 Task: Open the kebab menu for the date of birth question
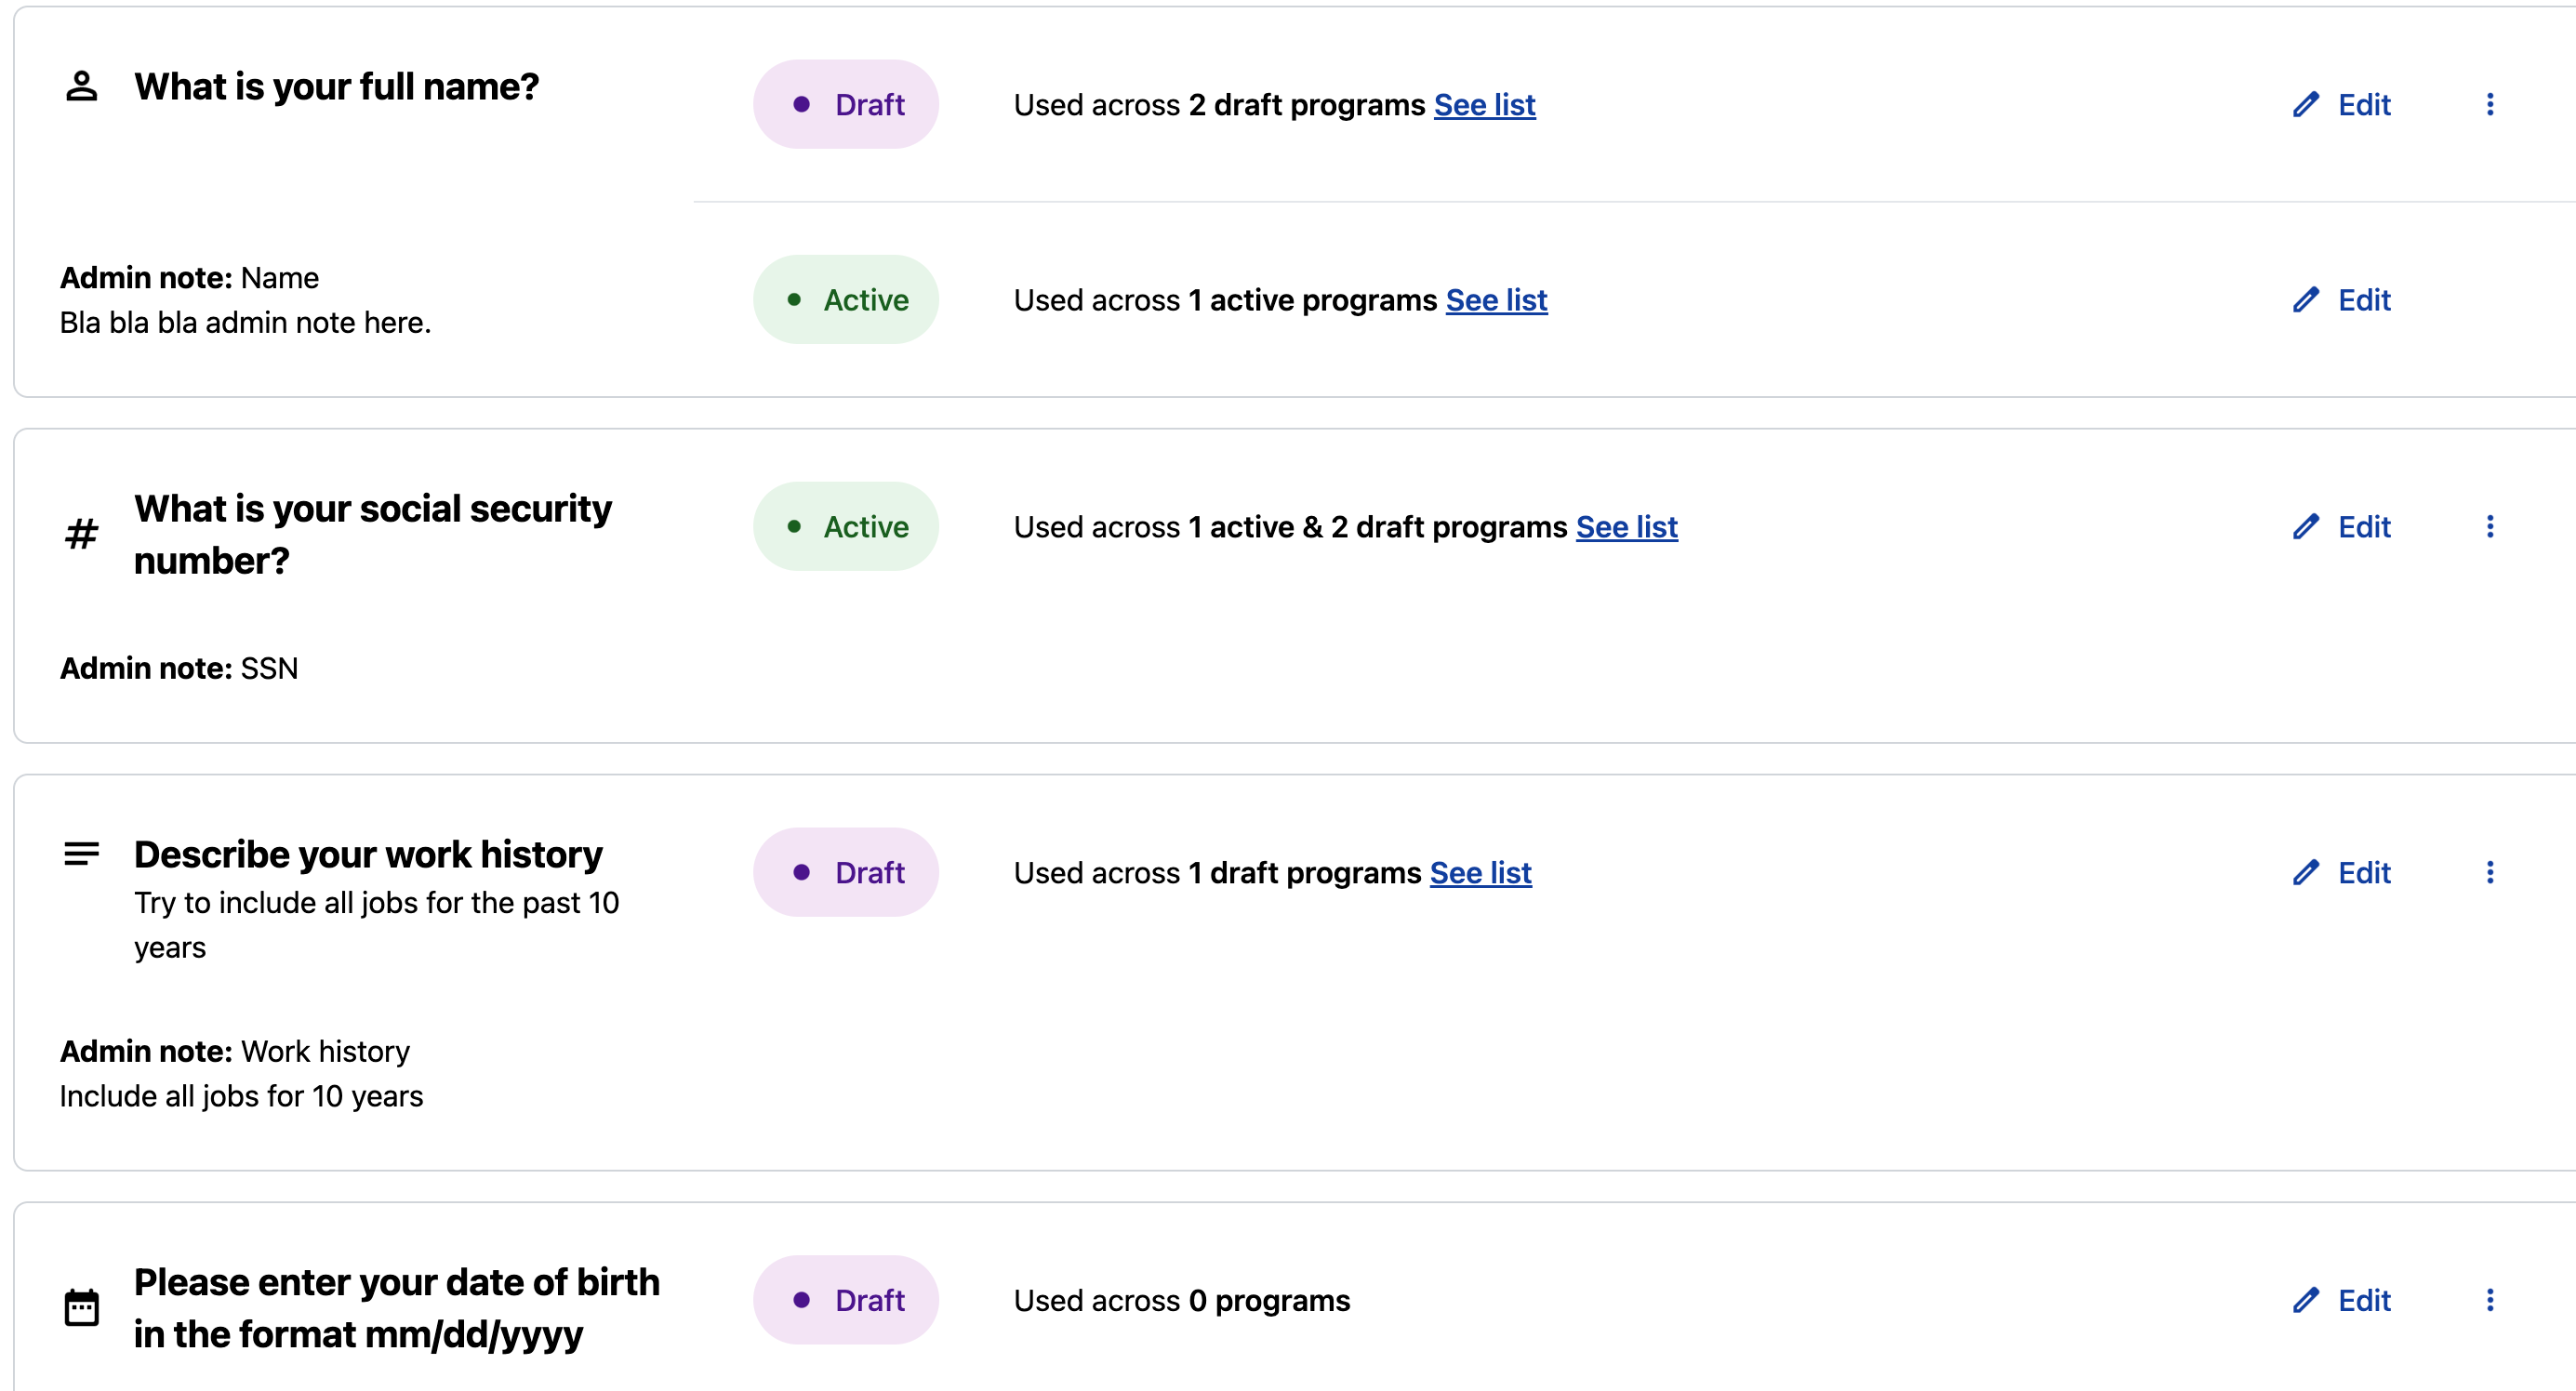(2490, 1299)
